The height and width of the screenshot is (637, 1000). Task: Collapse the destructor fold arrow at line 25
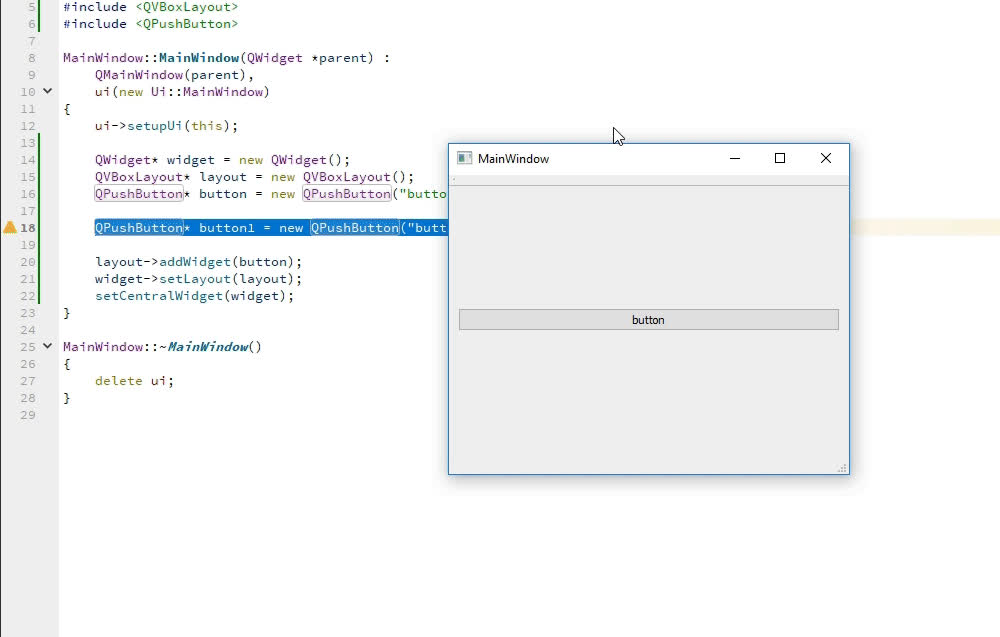[47, 346]
